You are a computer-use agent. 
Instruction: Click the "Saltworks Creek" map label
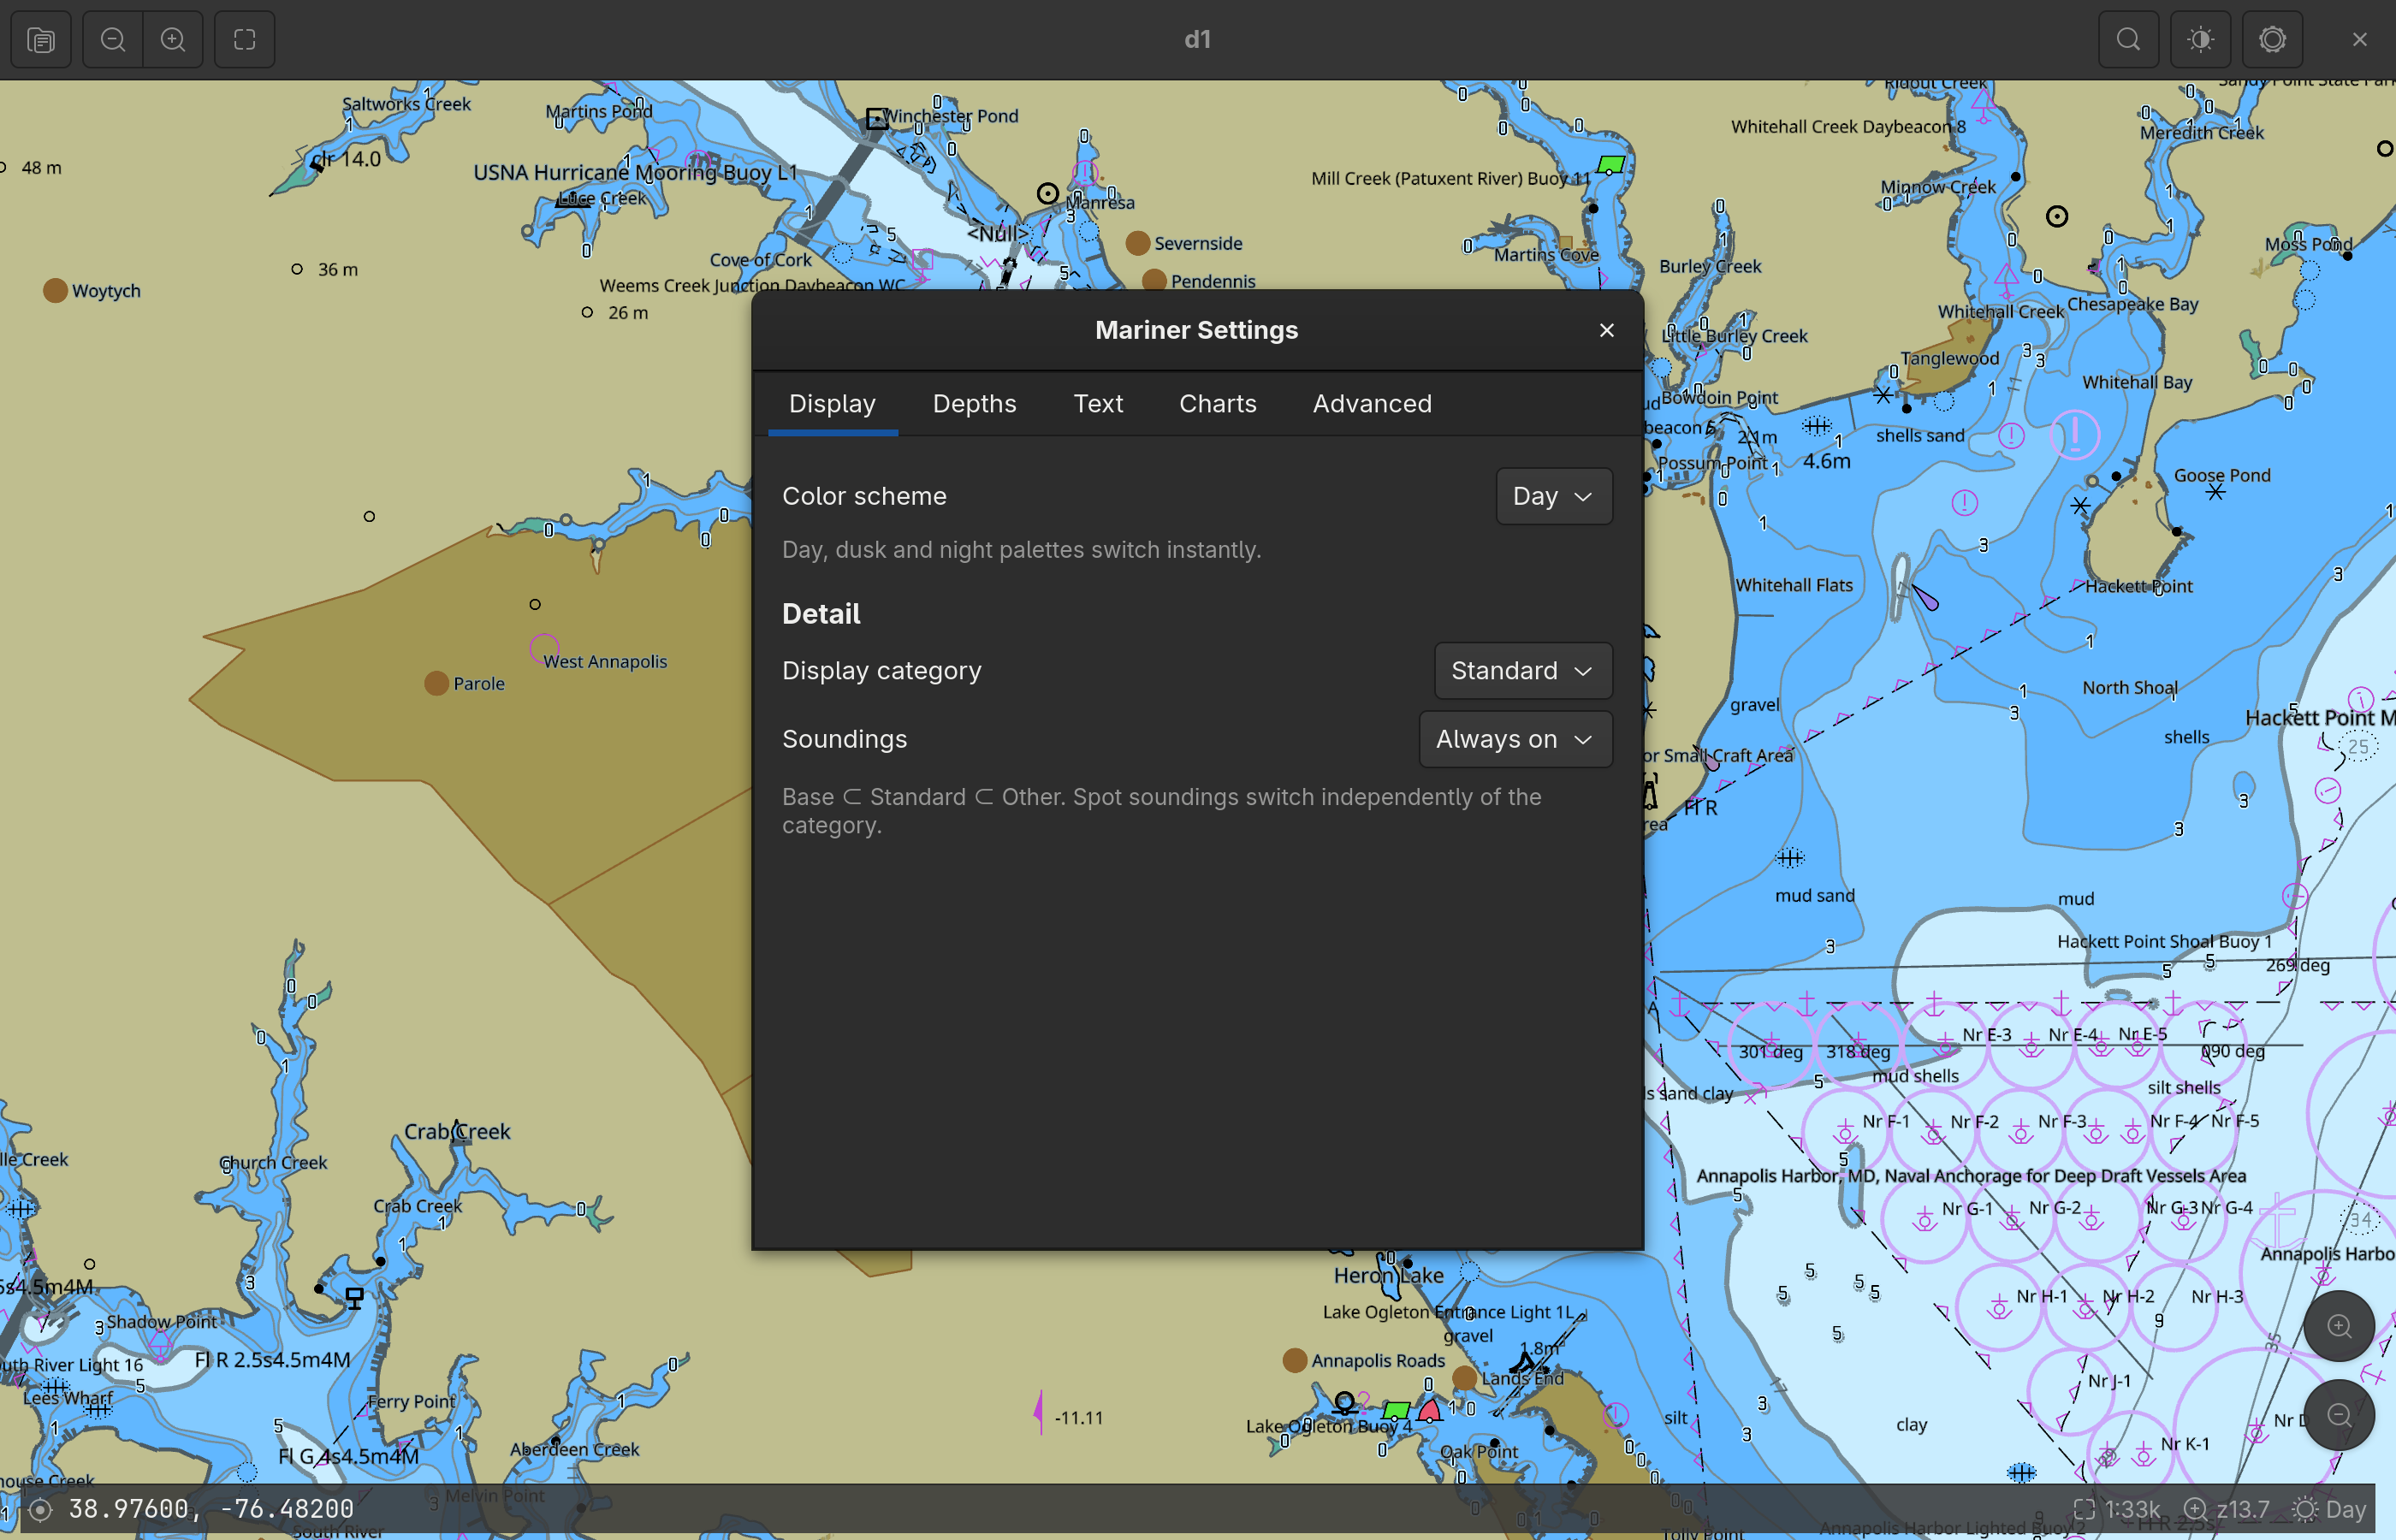tap(406, 104)
